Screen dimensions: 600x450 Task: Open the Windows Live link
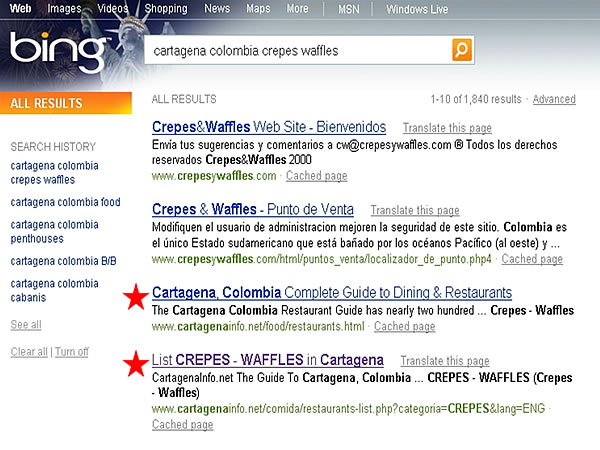tap(415, 9)
